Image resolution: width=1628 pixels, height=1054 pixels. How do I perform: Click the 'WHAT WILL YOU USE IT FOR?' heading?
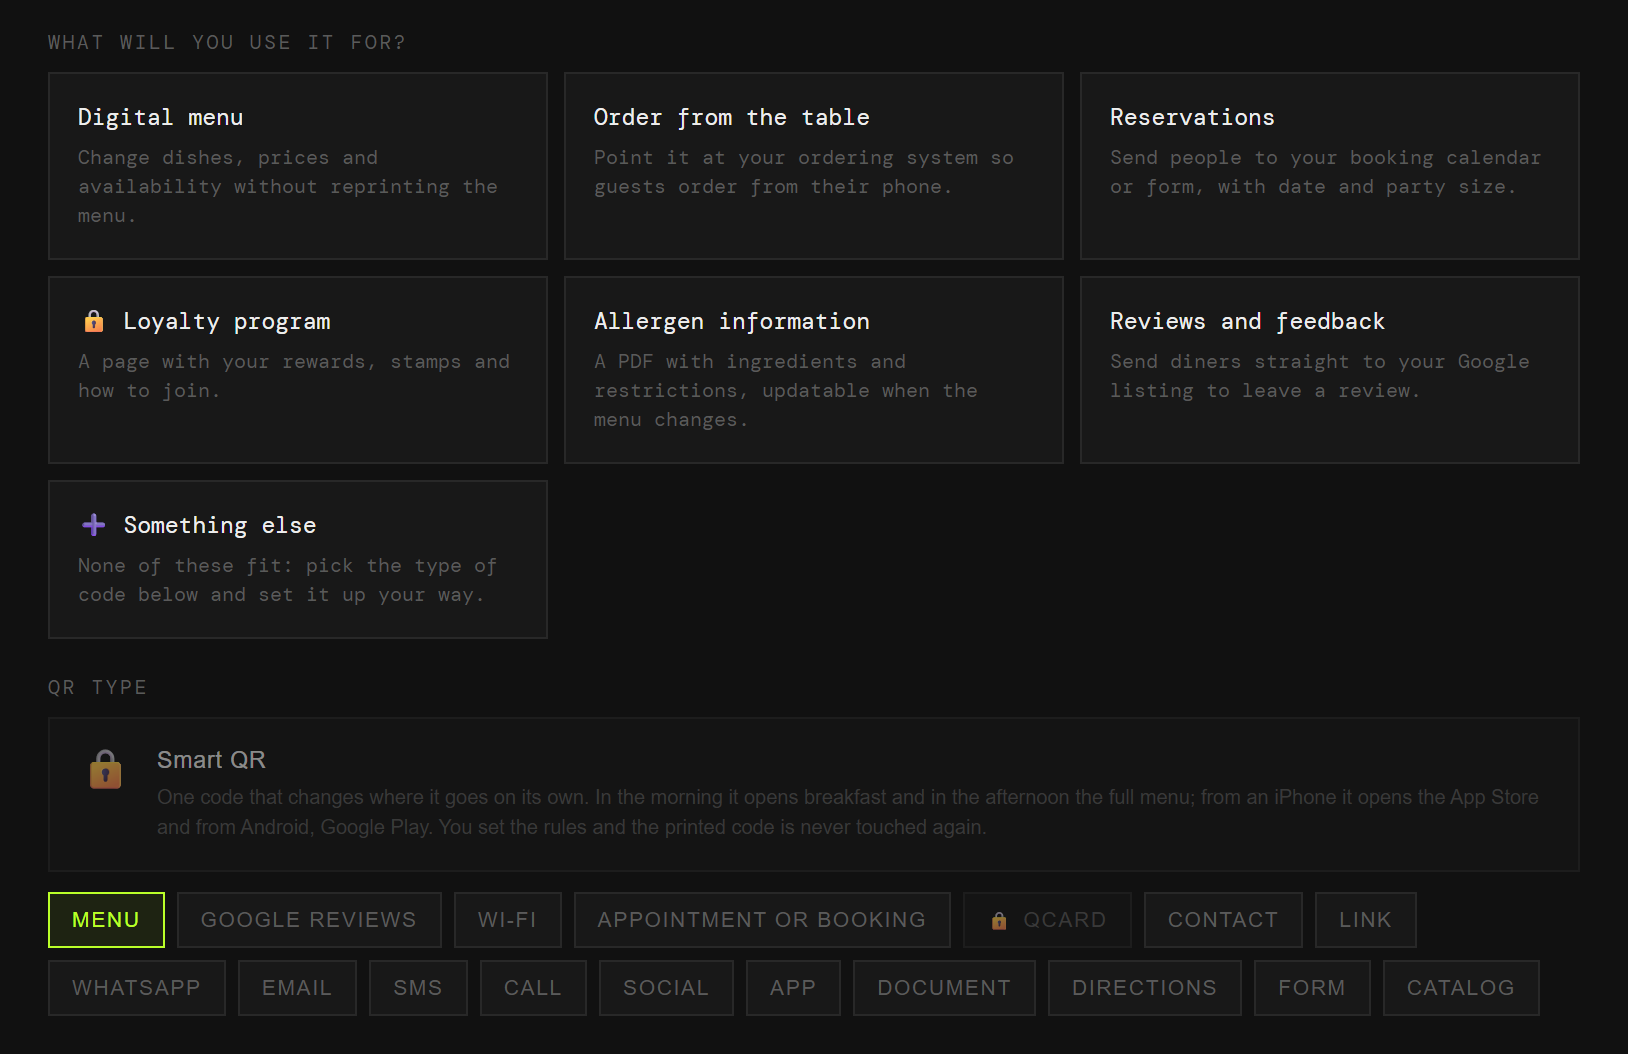227,42
